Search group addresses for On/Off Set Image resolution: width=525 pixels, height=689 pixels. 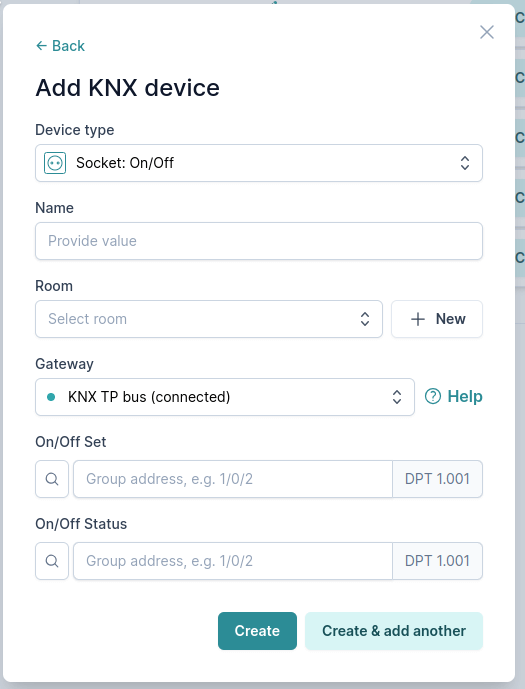[52, 479]
